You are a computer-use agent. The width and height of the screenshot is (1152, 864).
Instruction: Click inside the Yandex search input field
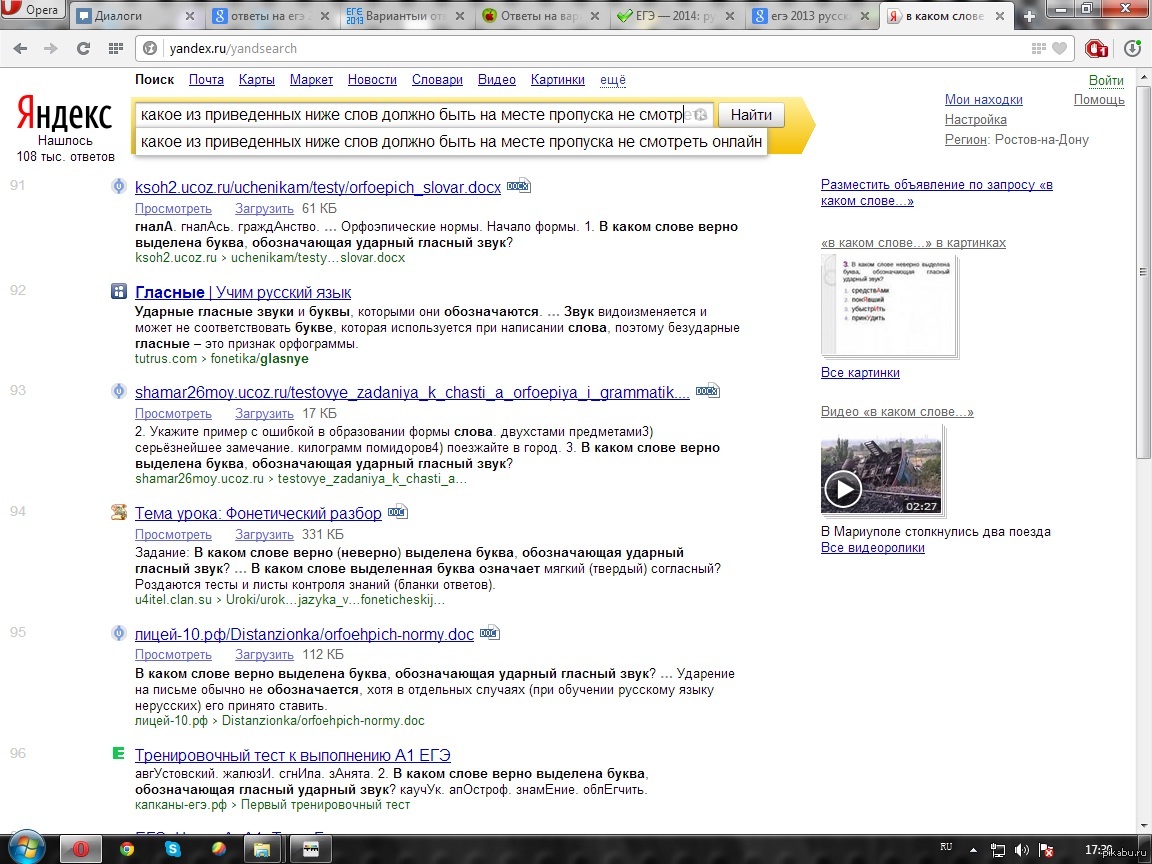coord(410,115)
